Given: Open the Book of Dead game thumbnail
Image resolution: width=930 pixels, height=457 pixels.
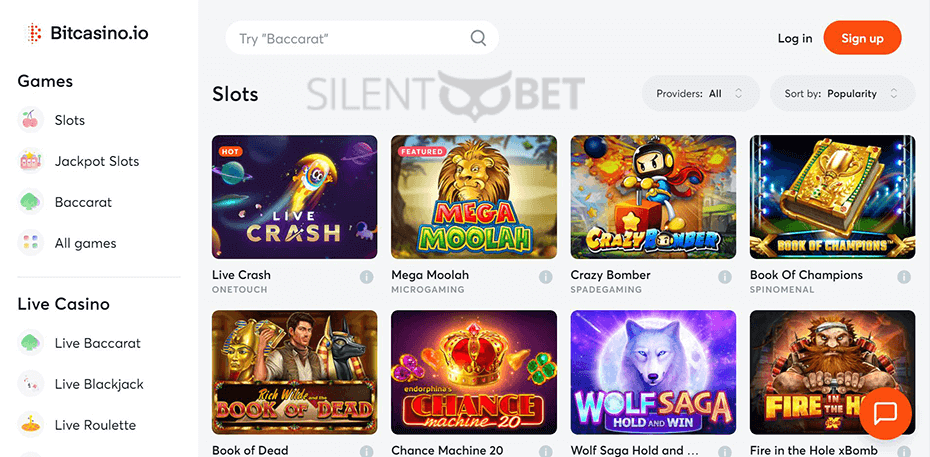Looking at the screenshot, I should tap(294, 372).
